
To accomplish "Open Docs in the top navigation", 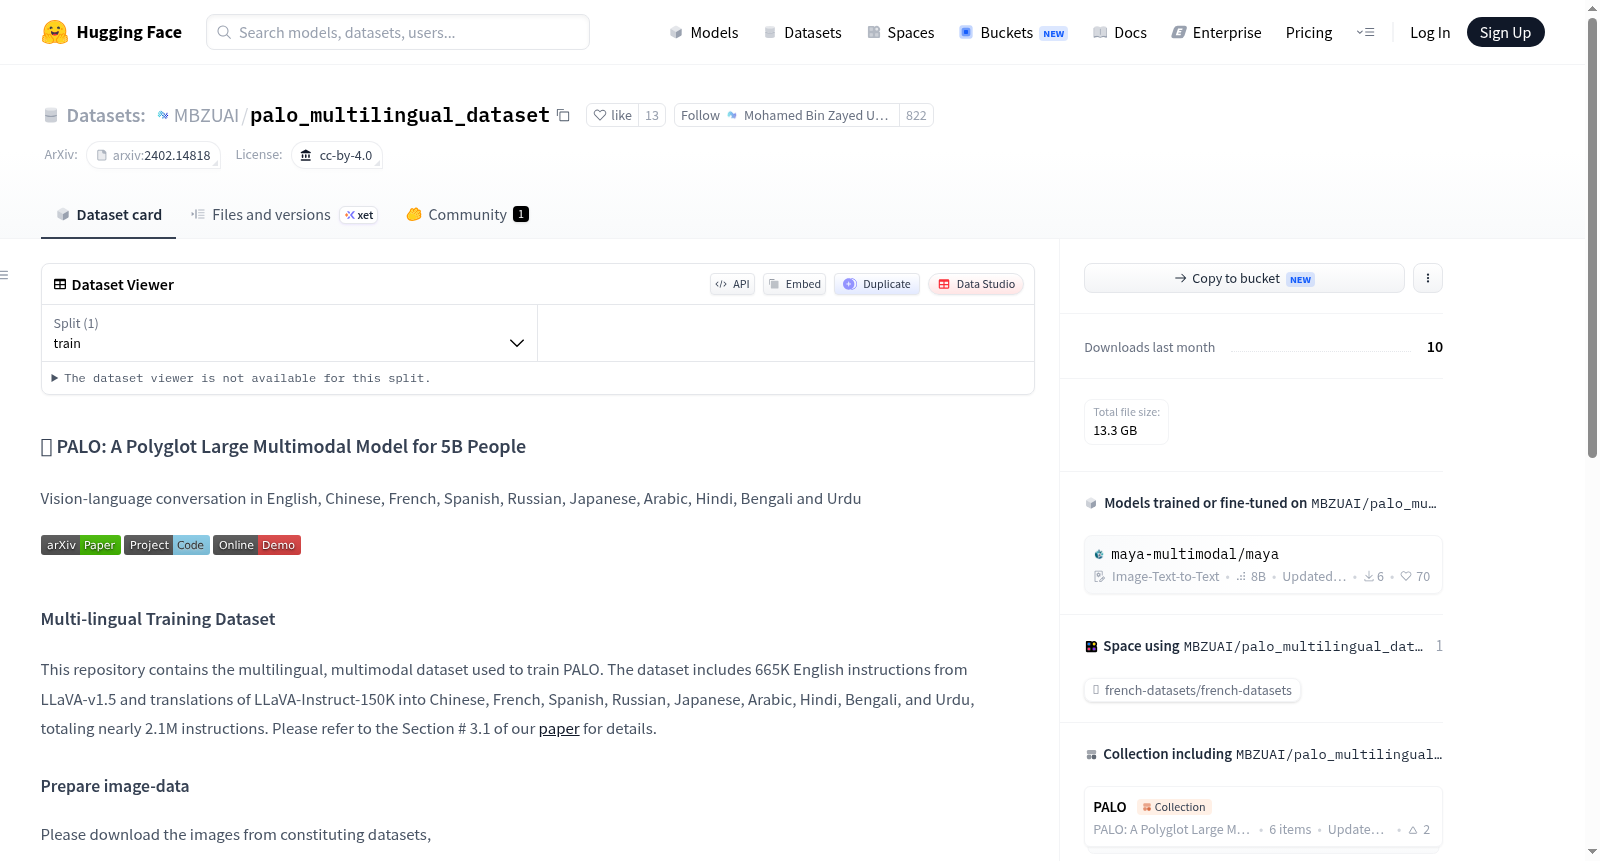I will [x=1120, y=32].
